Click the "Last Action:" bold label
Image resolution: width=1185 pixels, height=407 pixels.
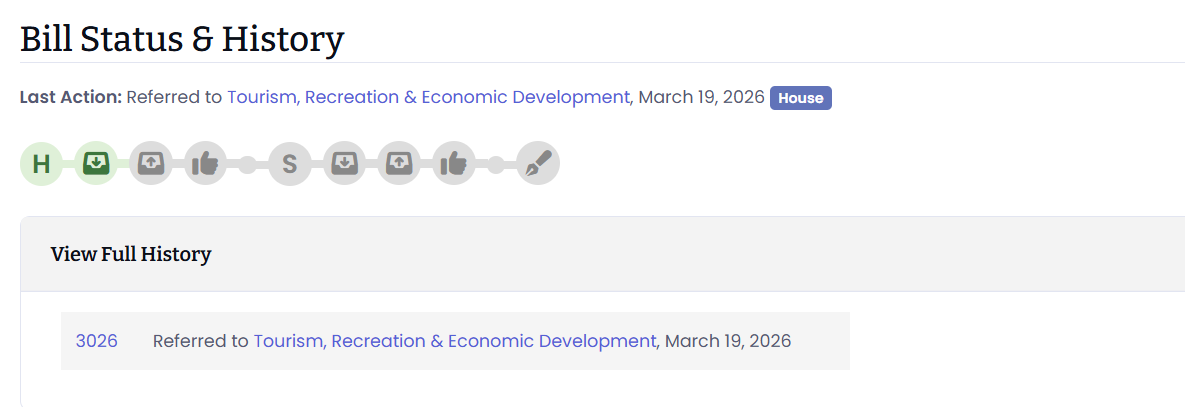(70, 97)
